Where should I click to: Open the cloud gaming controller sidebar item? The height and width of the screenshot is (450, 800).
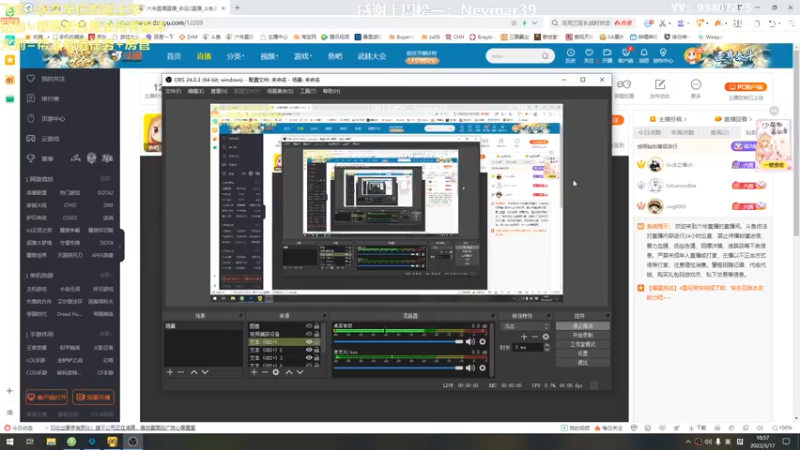click(x=43, y=139)
